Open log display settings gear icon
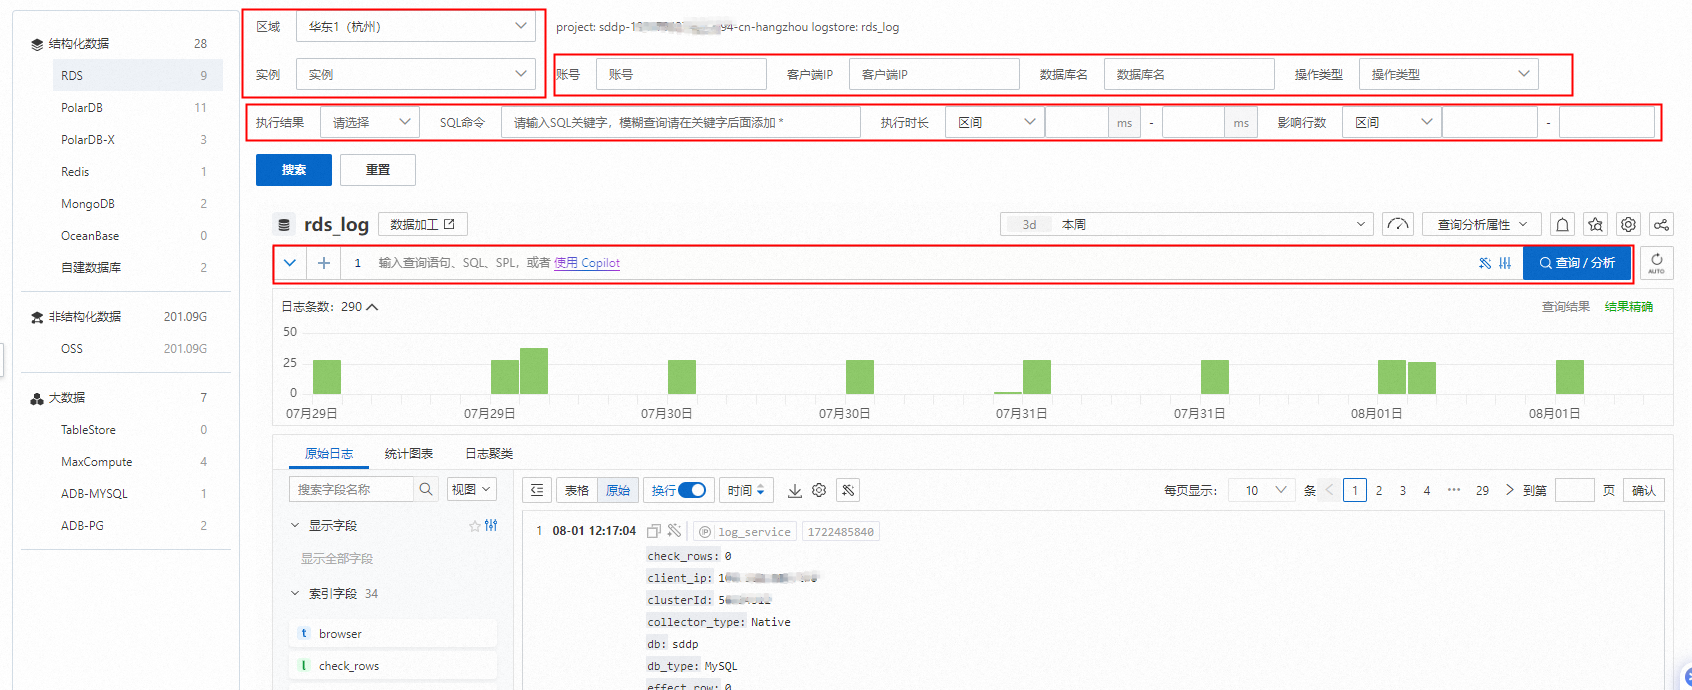This screenshot has height=690, width=1692. pos(819,490)
